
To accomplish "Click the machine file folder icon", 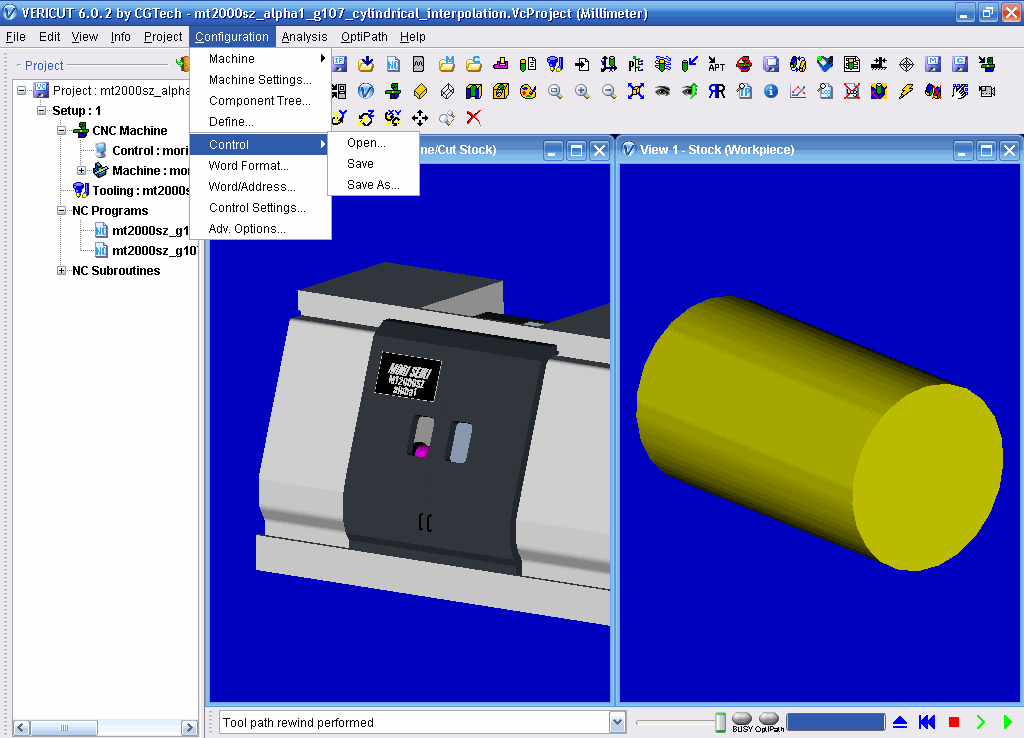I will pos(447,64).
